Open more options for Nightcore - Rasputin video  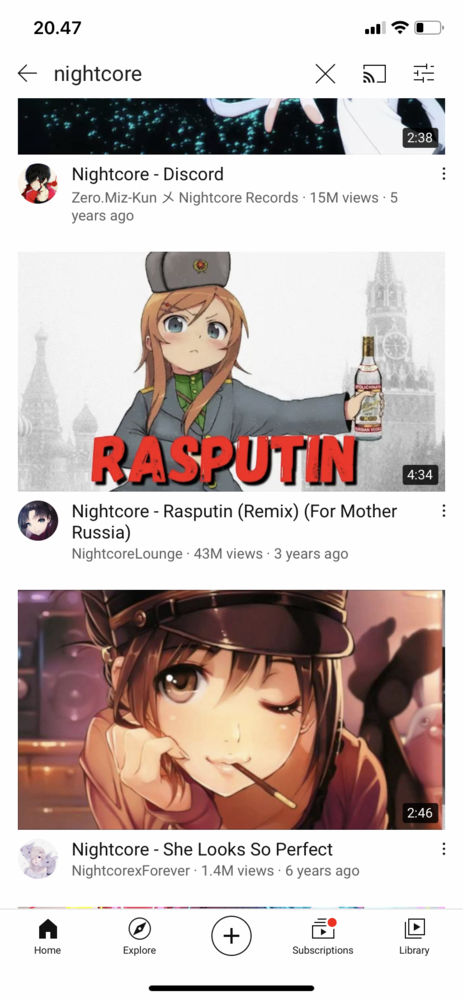[443, 511]
